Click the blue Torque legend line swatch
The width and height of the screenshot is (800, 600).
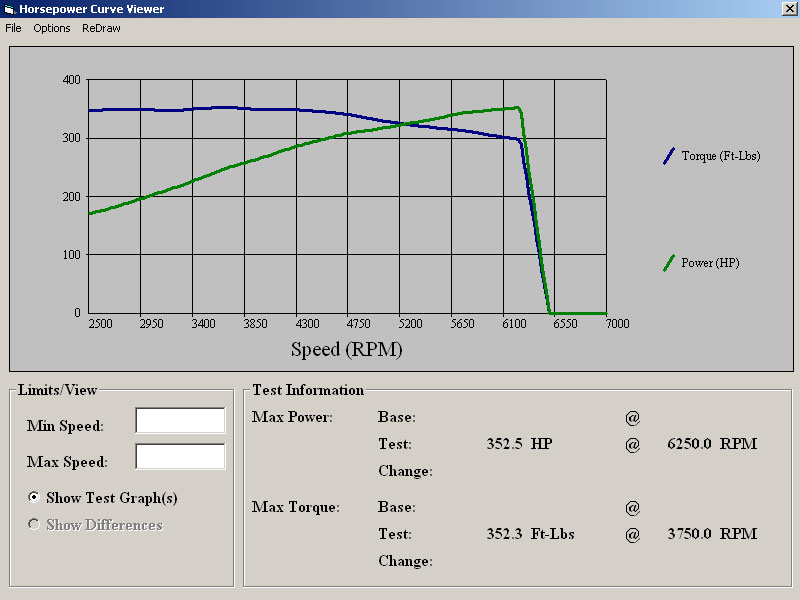(669, 156)
